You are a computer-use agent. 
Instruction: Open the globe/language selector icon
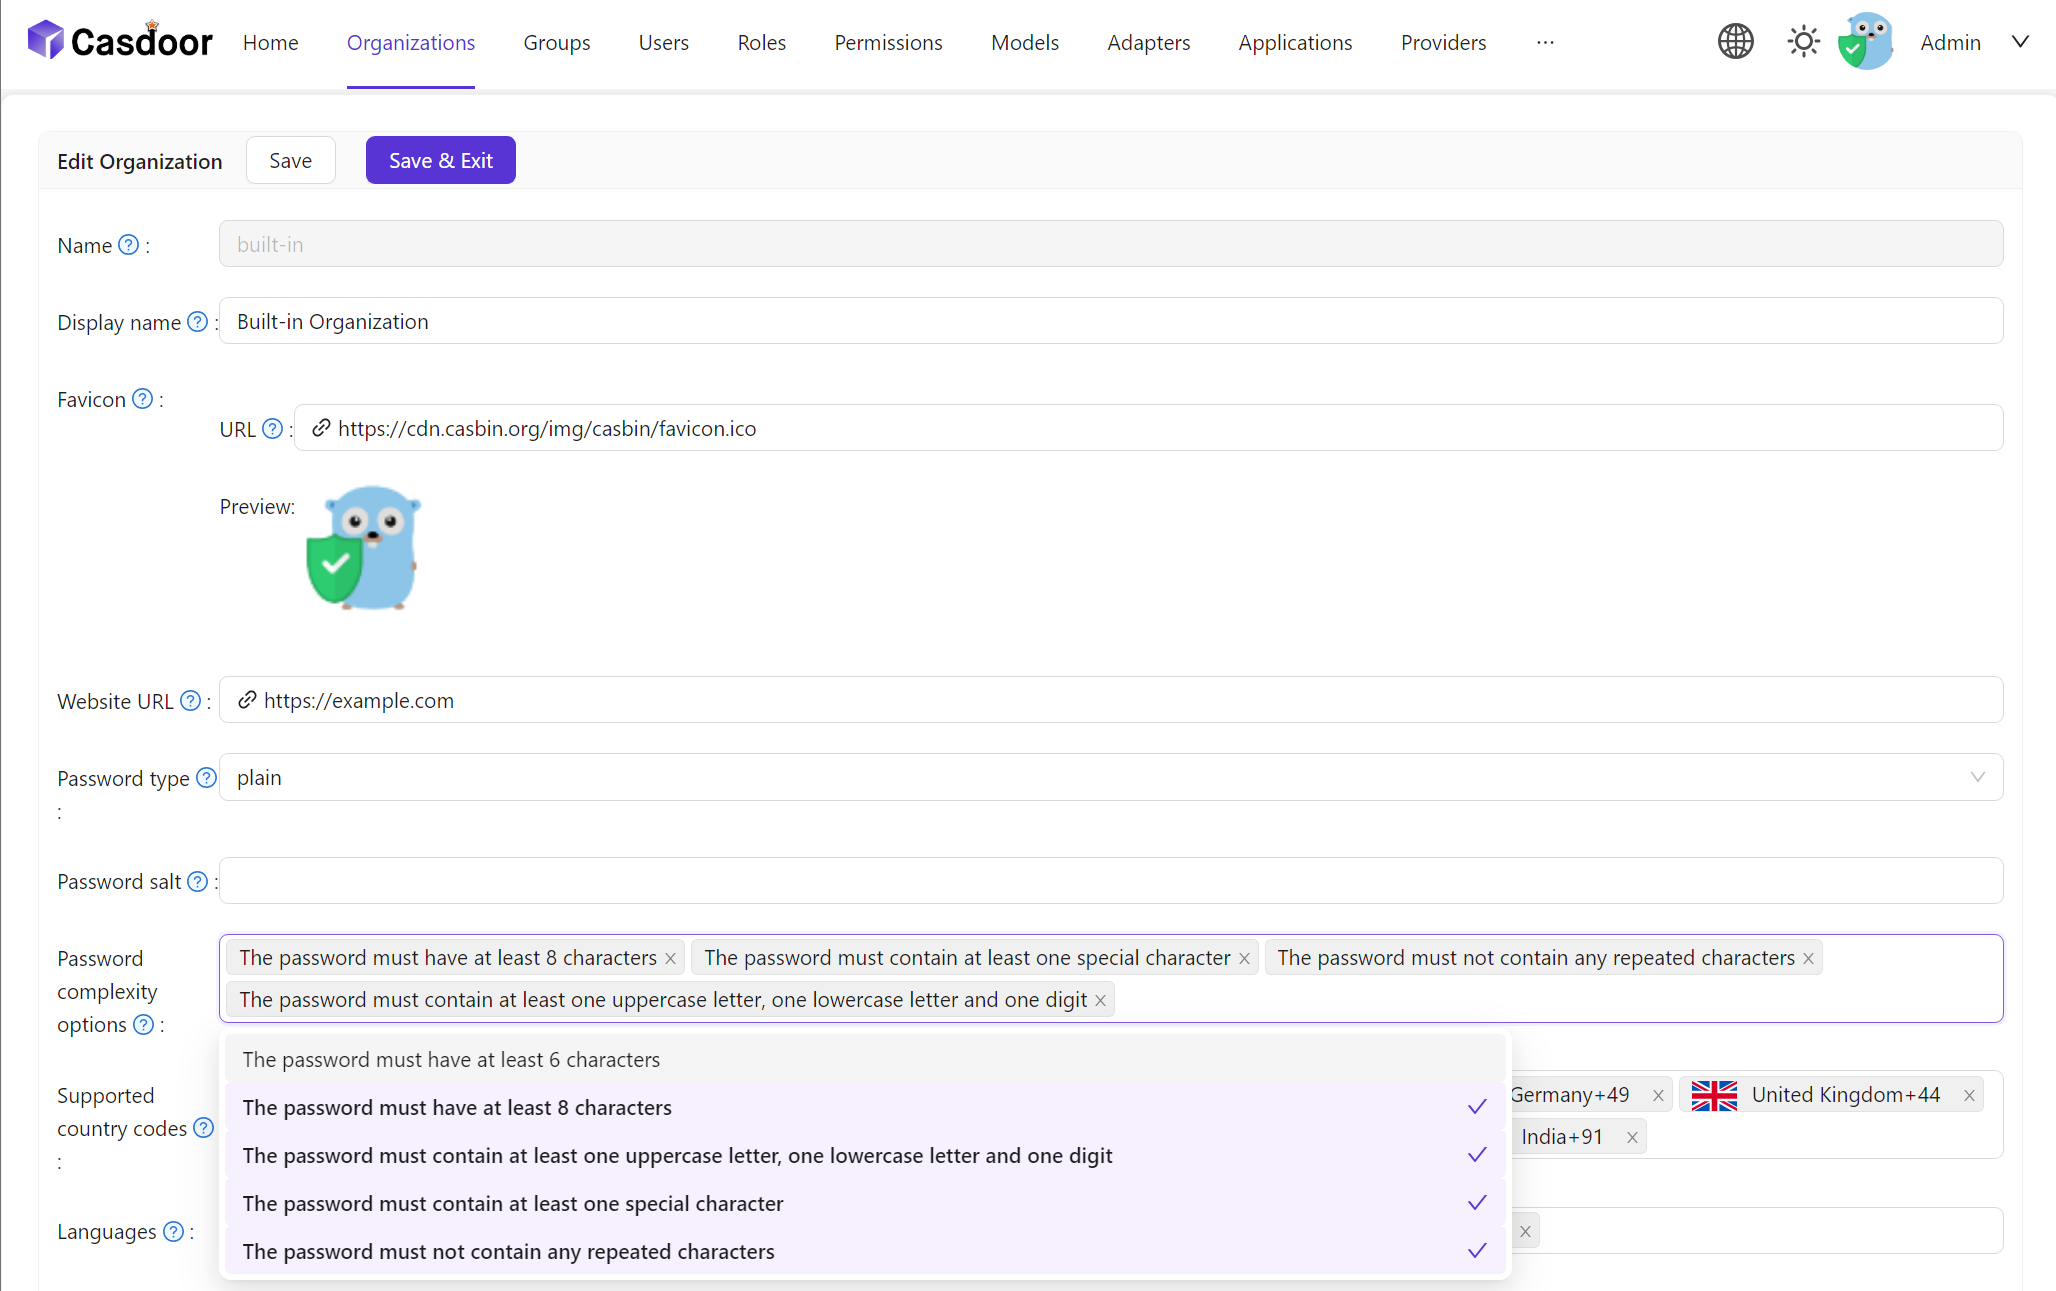click(1735, 42)
